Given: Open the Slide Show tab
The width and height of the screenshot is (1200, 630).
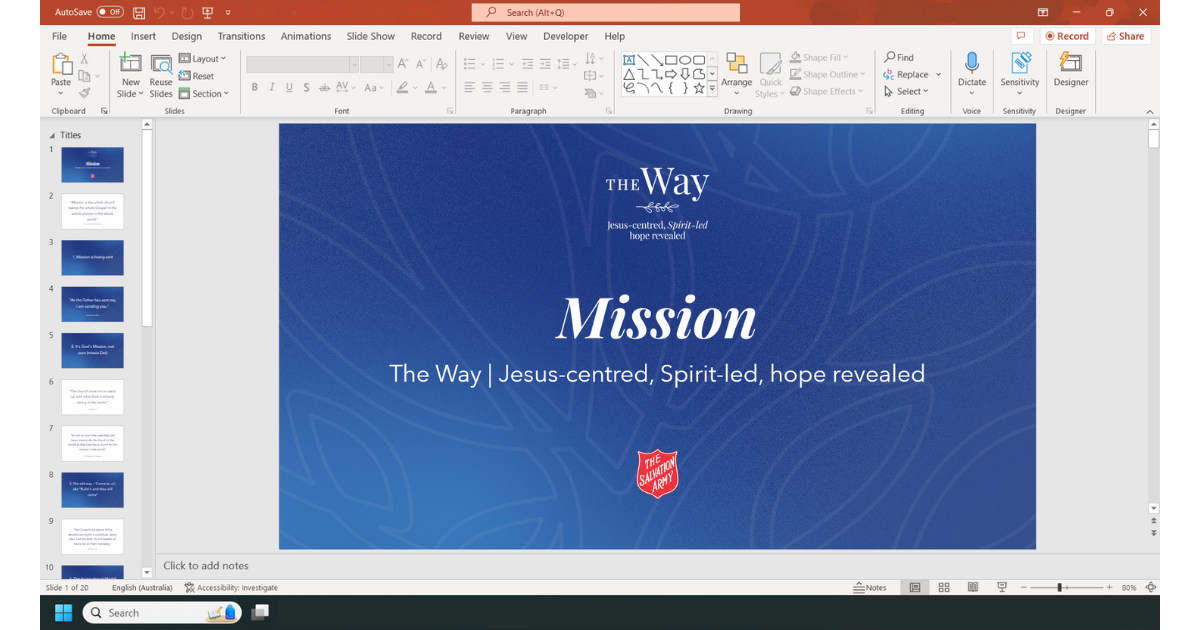Looking at the screenshot, I should point(370,36).
